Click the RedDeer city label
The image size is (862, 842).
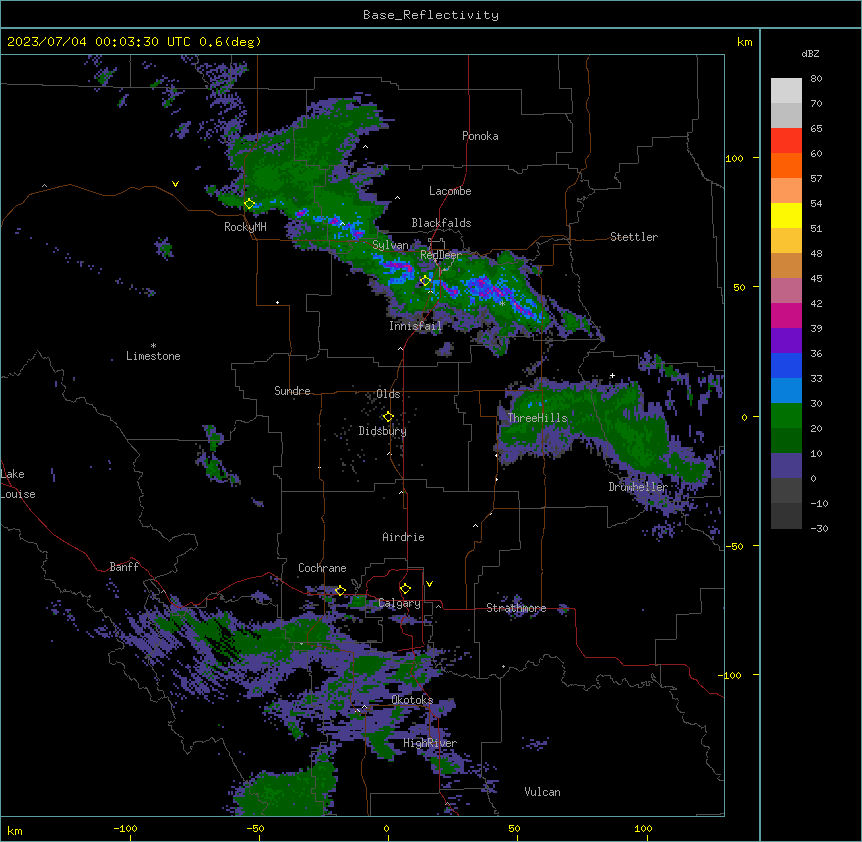pos(441,255)
